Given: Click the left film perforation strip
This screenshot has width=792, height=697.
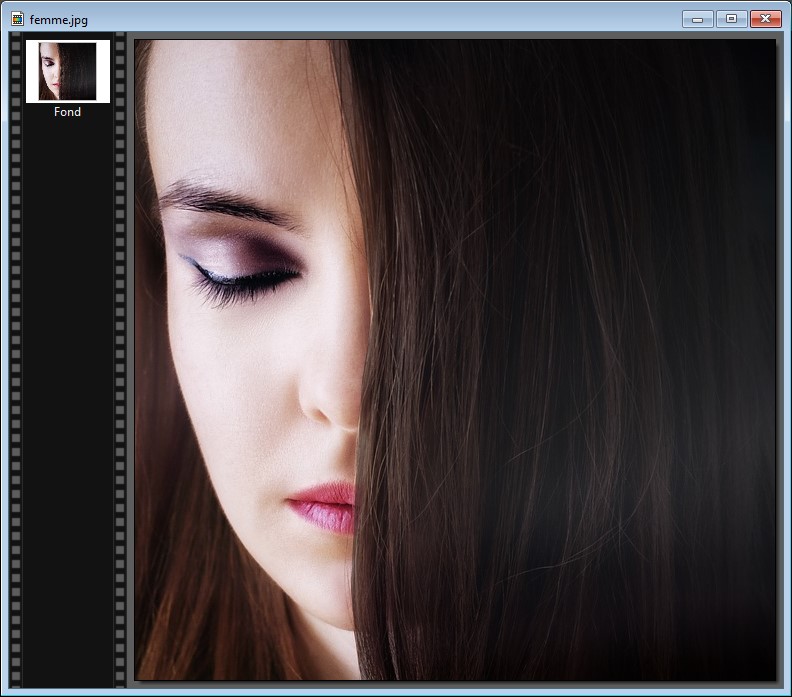Looking at the screenshot, I should pos(15,400).
